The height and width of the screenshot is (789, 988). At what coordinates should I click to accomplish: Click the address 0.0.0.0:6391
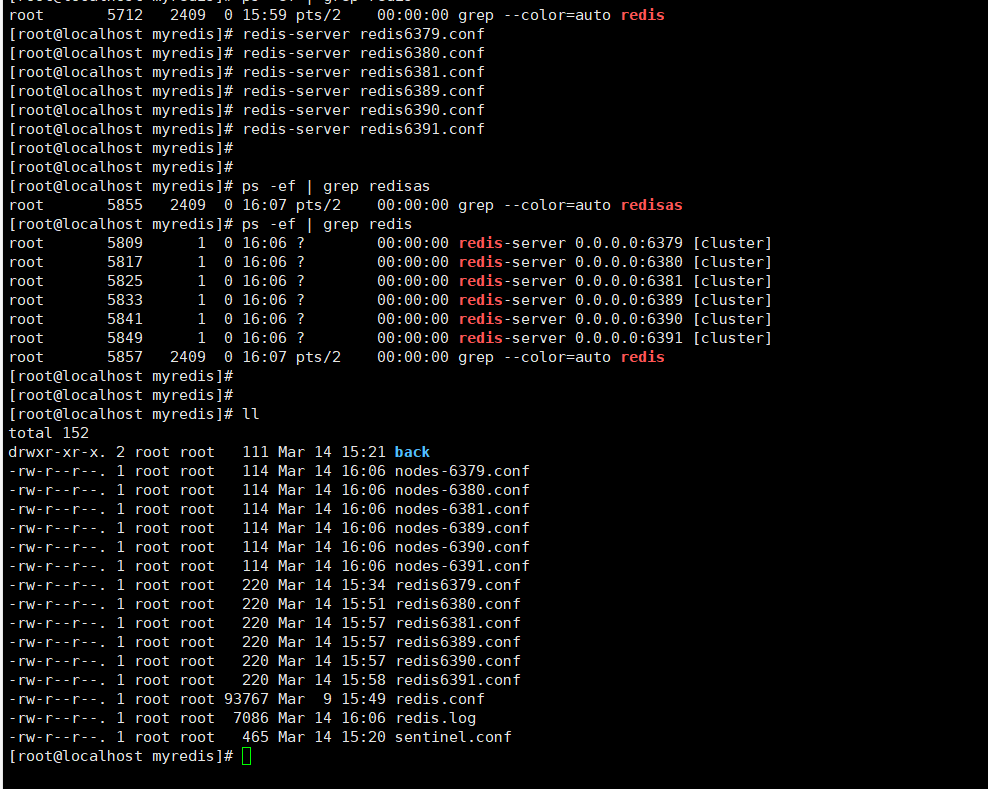pos(629,338)
